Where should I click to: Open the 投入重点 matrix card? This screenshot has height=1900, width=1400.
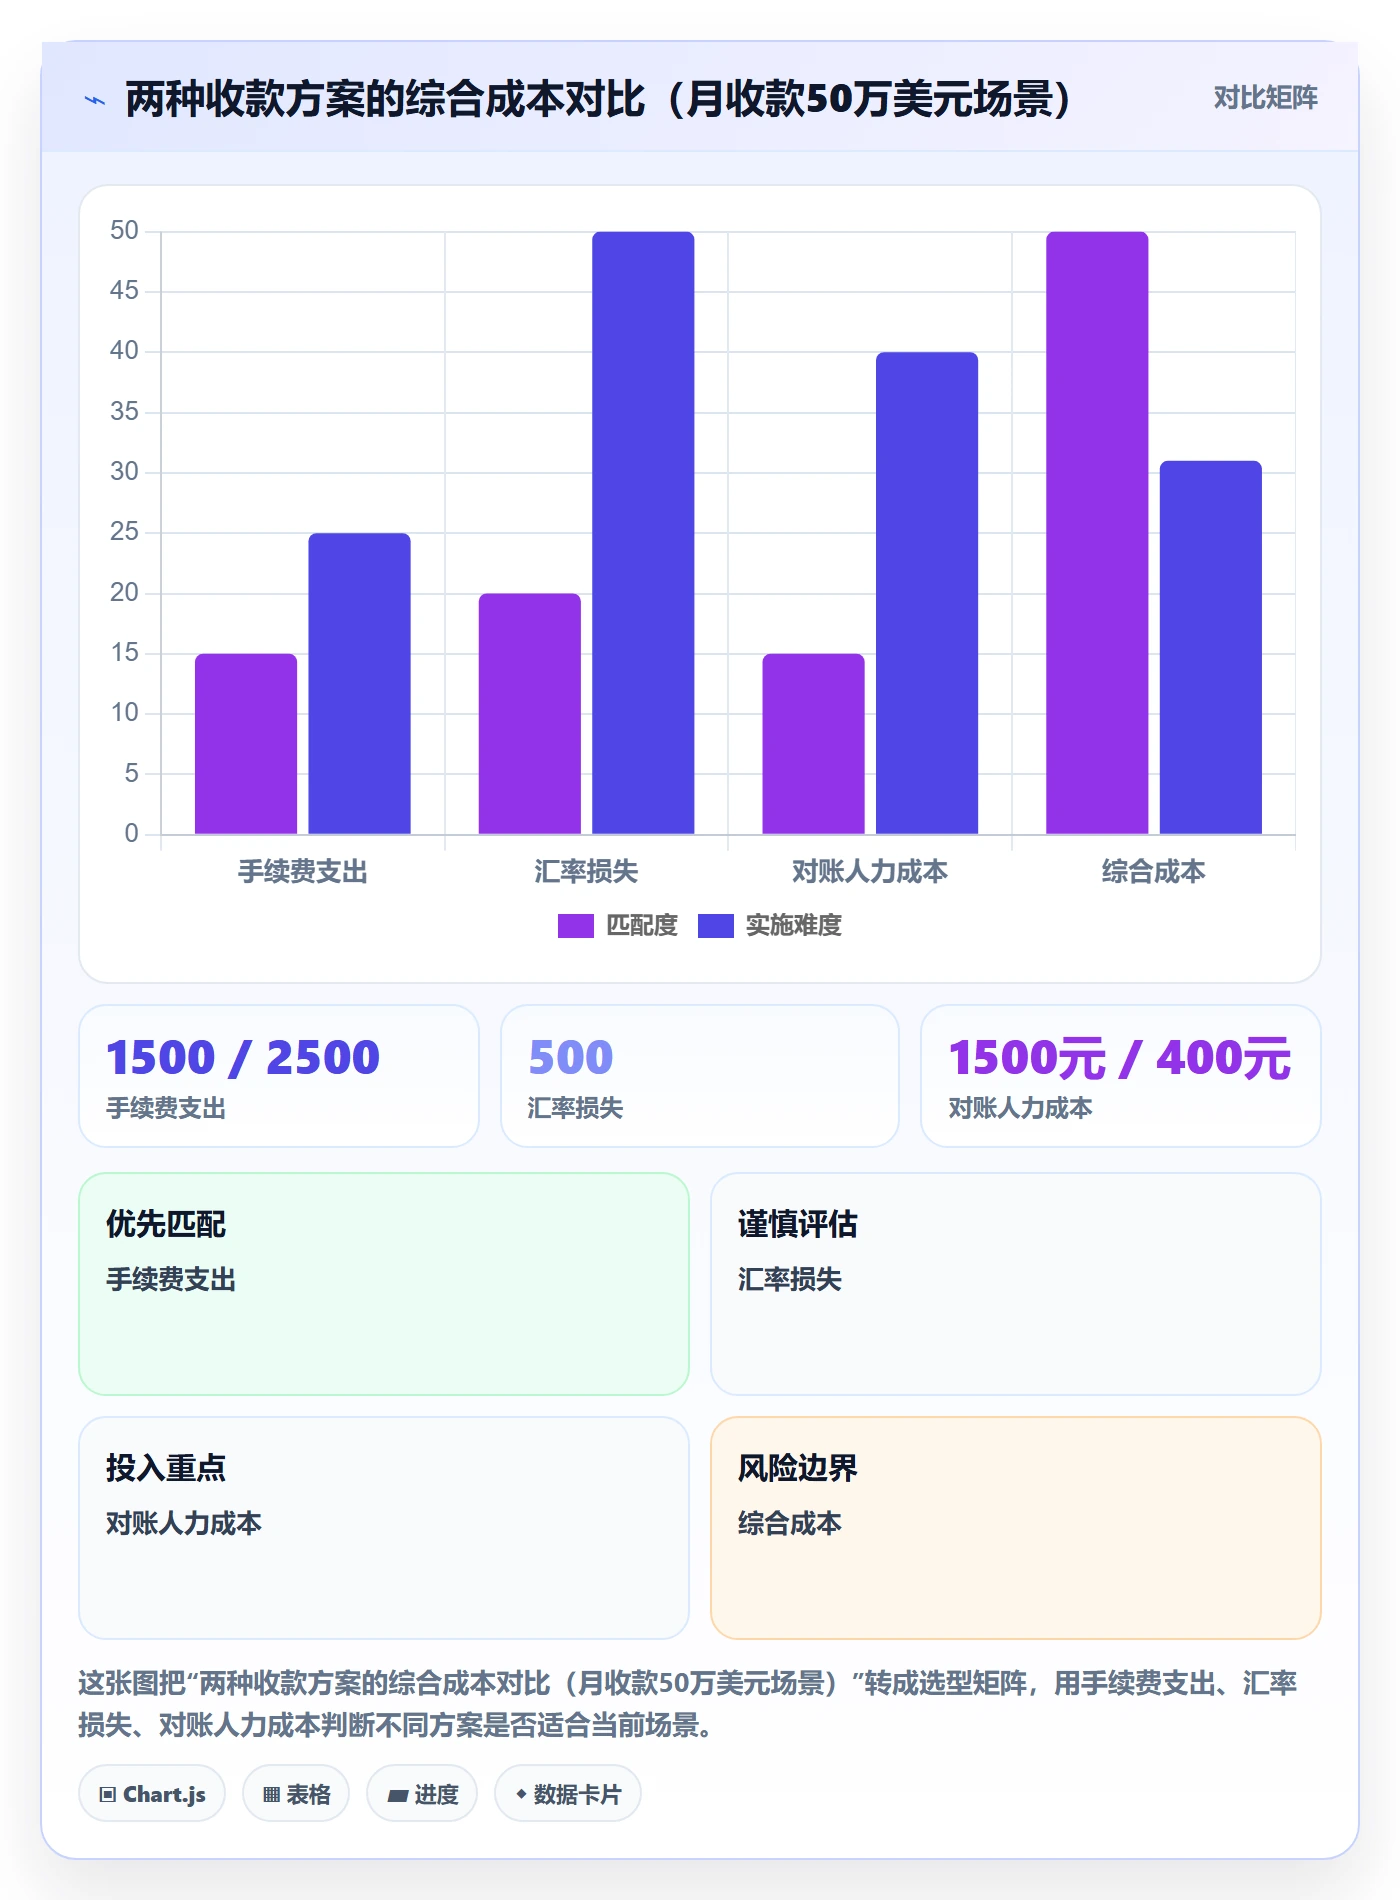tap(384, 1528)
